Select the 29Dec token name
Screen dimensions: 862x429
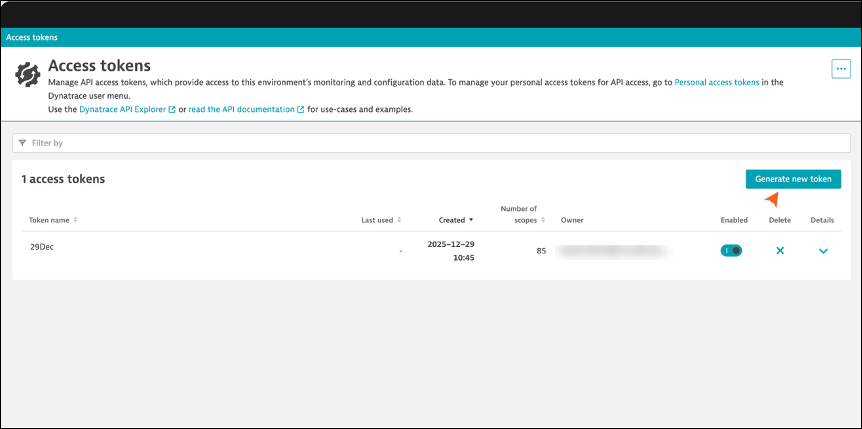(41, 246)
